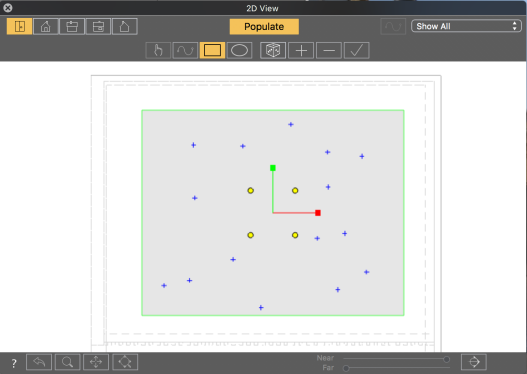The width and height of the screenshot is (527, 374).
Task: Click the Populate button
Action: [264, 27]
